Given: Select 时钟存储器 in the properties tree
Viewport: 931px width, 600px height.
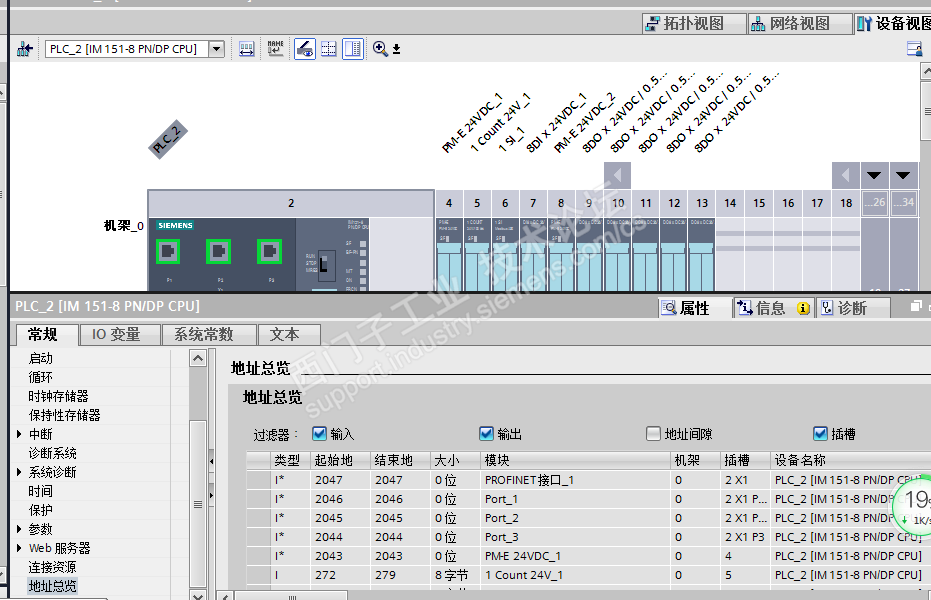Looking at the screenshot, I should point(59,396).
